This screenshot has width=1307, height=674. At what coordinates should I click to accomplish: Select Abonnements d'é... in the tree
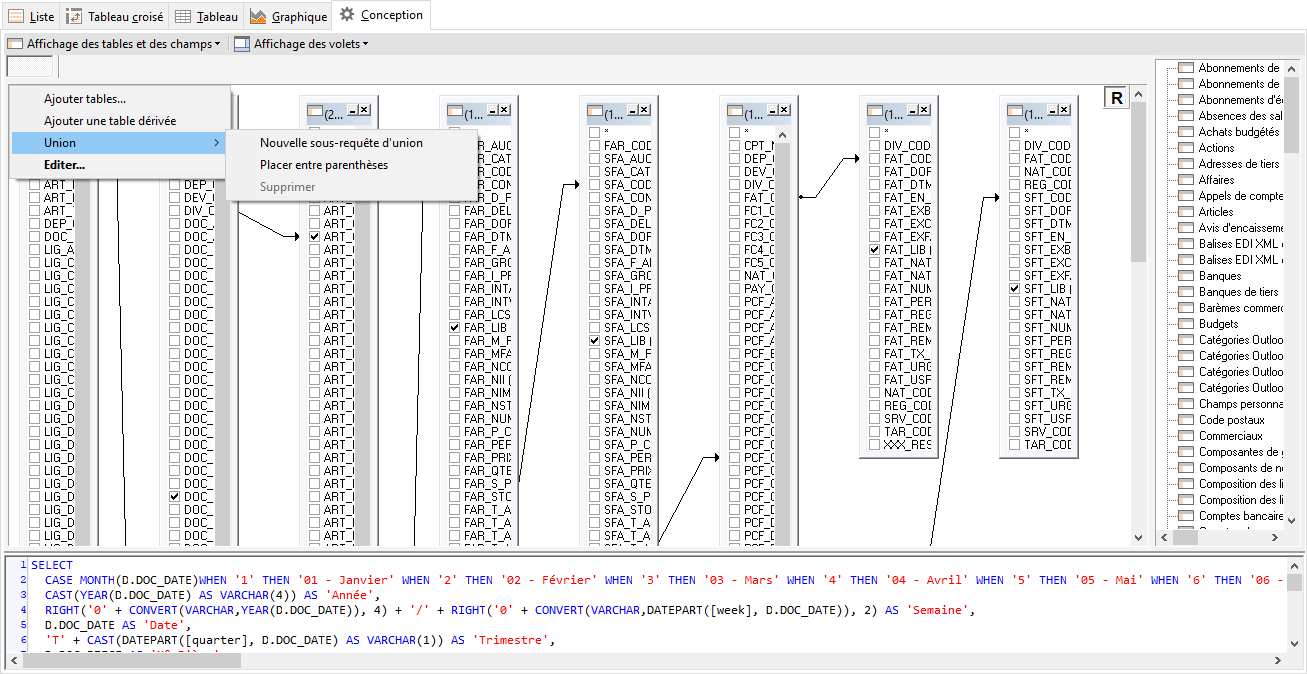tap(1241, 100)
